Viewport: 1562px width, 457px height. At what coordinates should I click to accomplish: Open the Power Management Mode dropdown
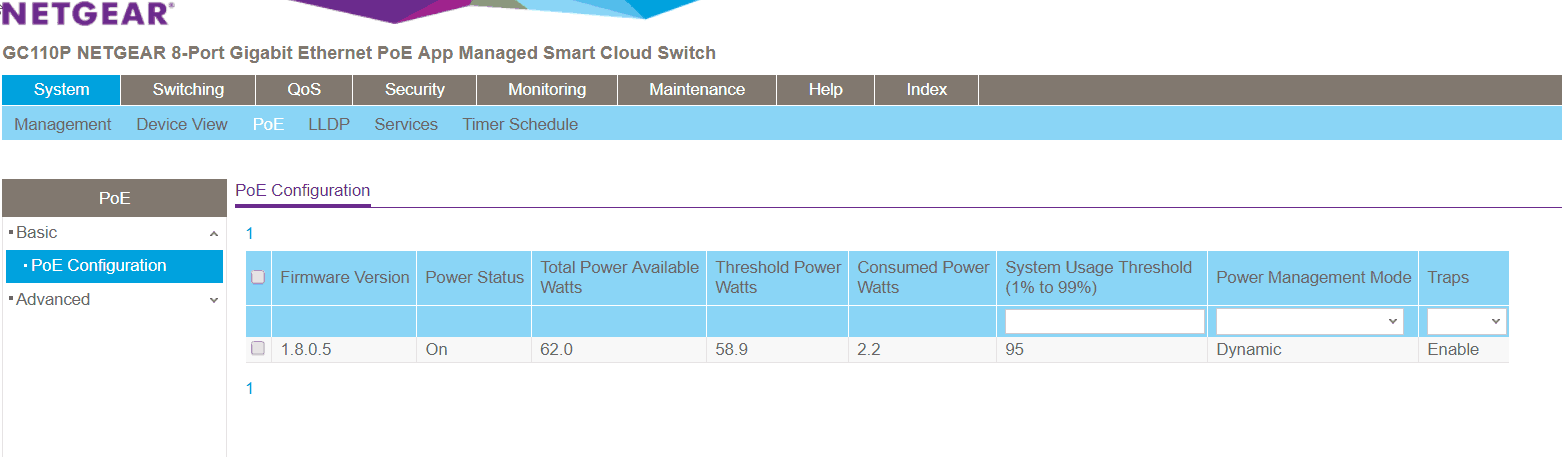1309,321
